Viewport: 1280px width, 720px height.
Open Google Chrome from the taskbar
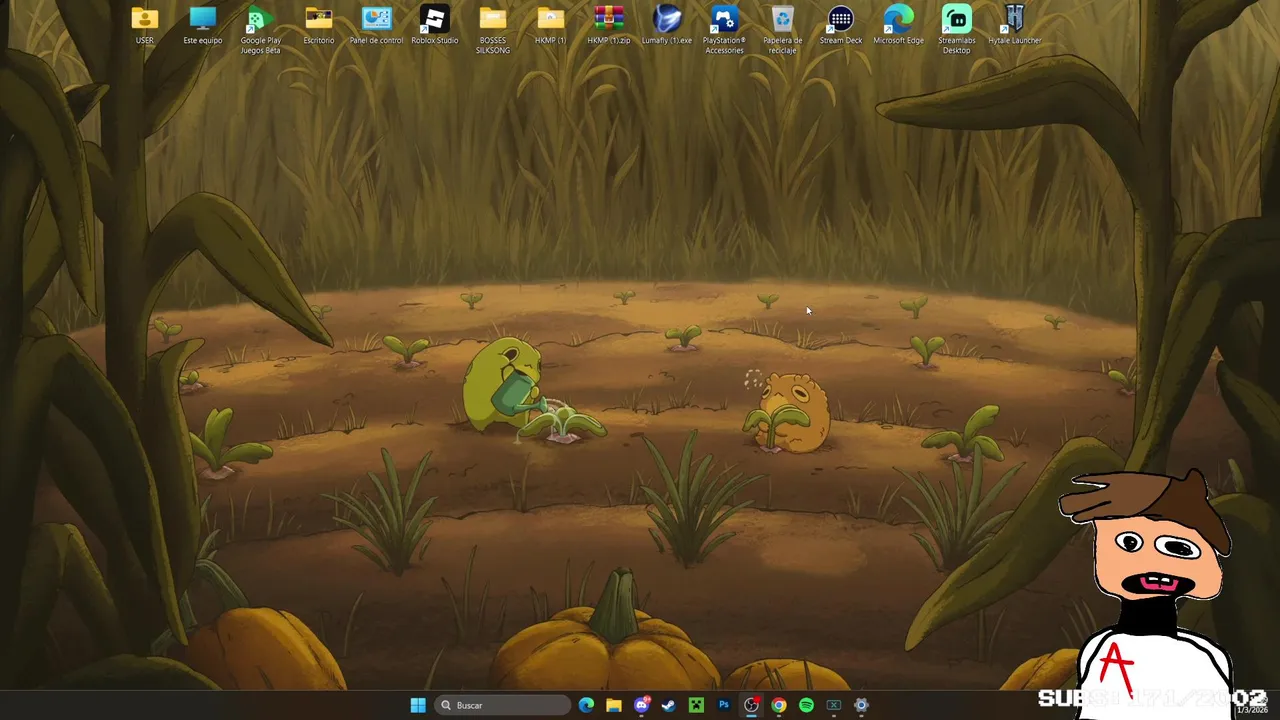(x=778, y=705)
